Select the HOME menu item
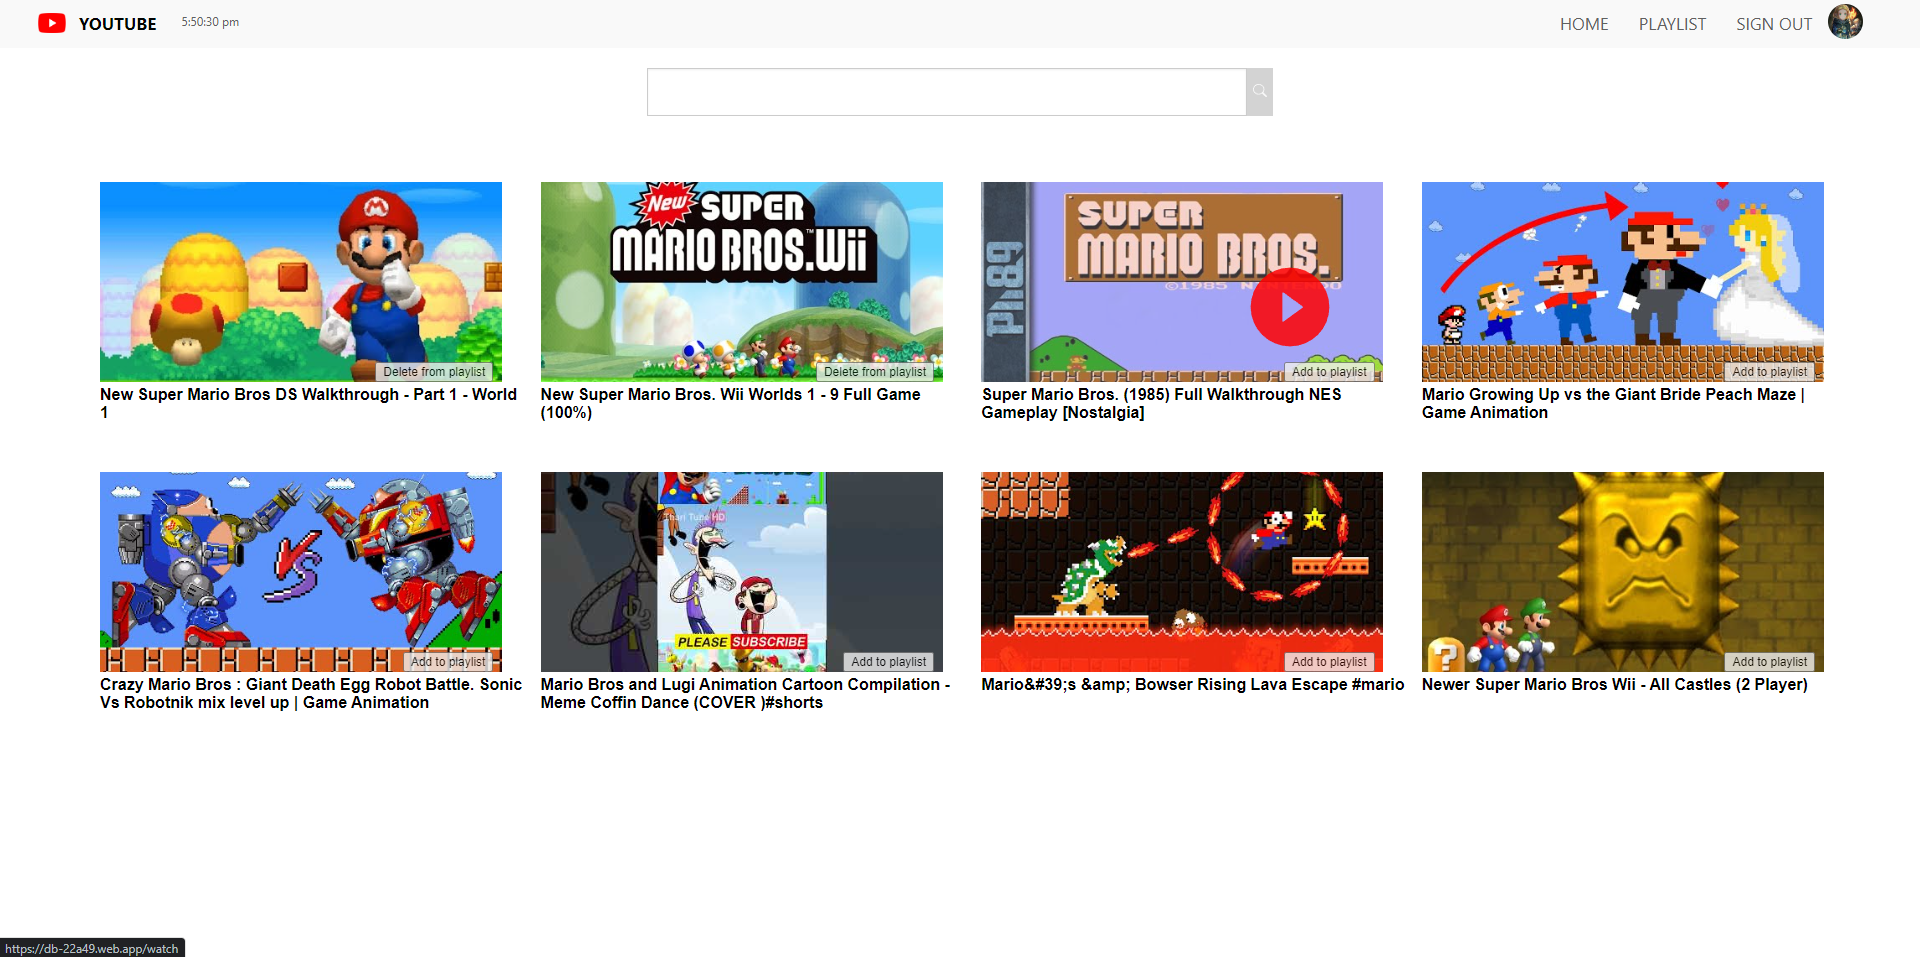1920x957 pixels. pos(1584,23)
